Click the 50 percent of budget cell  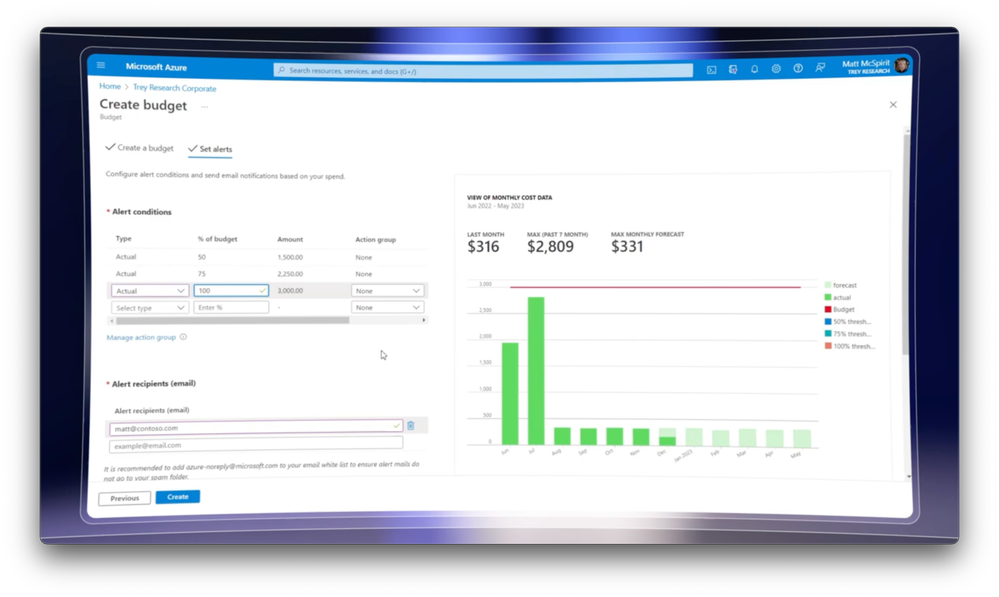[201, 257]
